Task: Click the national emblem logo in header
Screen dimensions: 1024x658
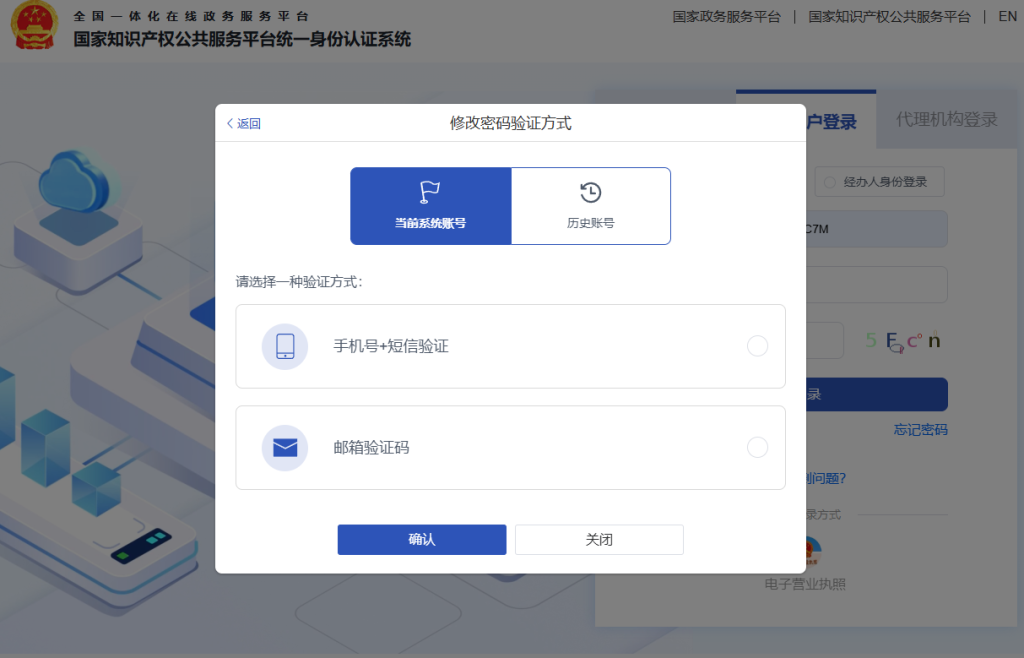Action: 36,27
